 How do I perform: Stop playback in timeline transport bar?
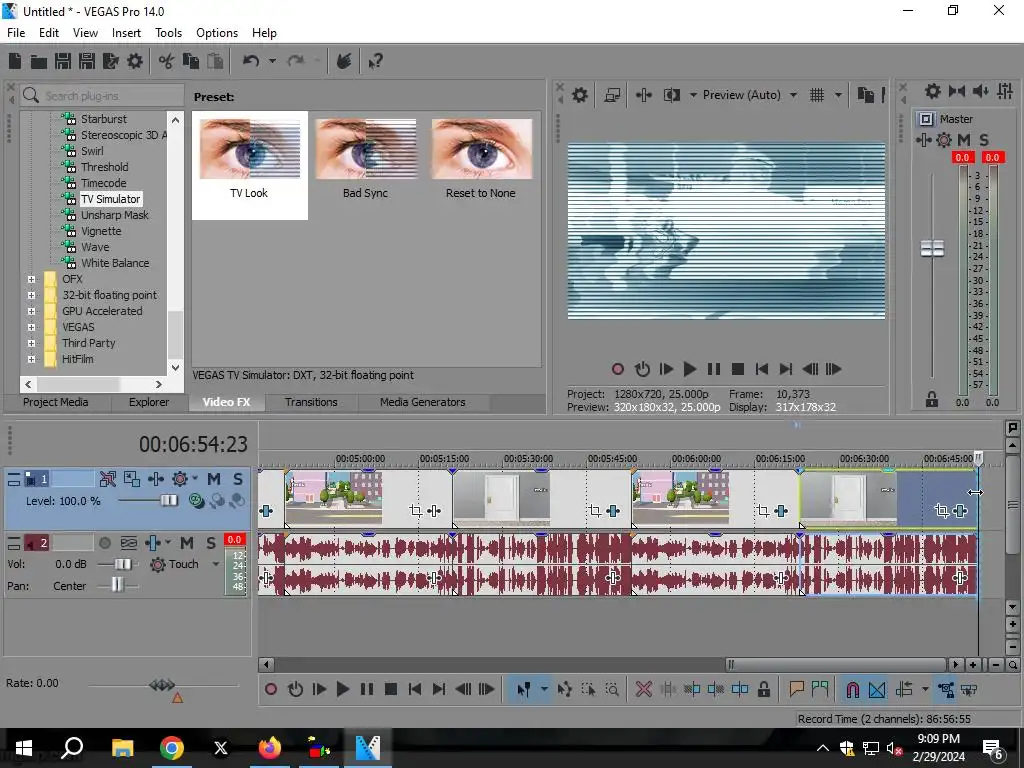coord(391,689)
